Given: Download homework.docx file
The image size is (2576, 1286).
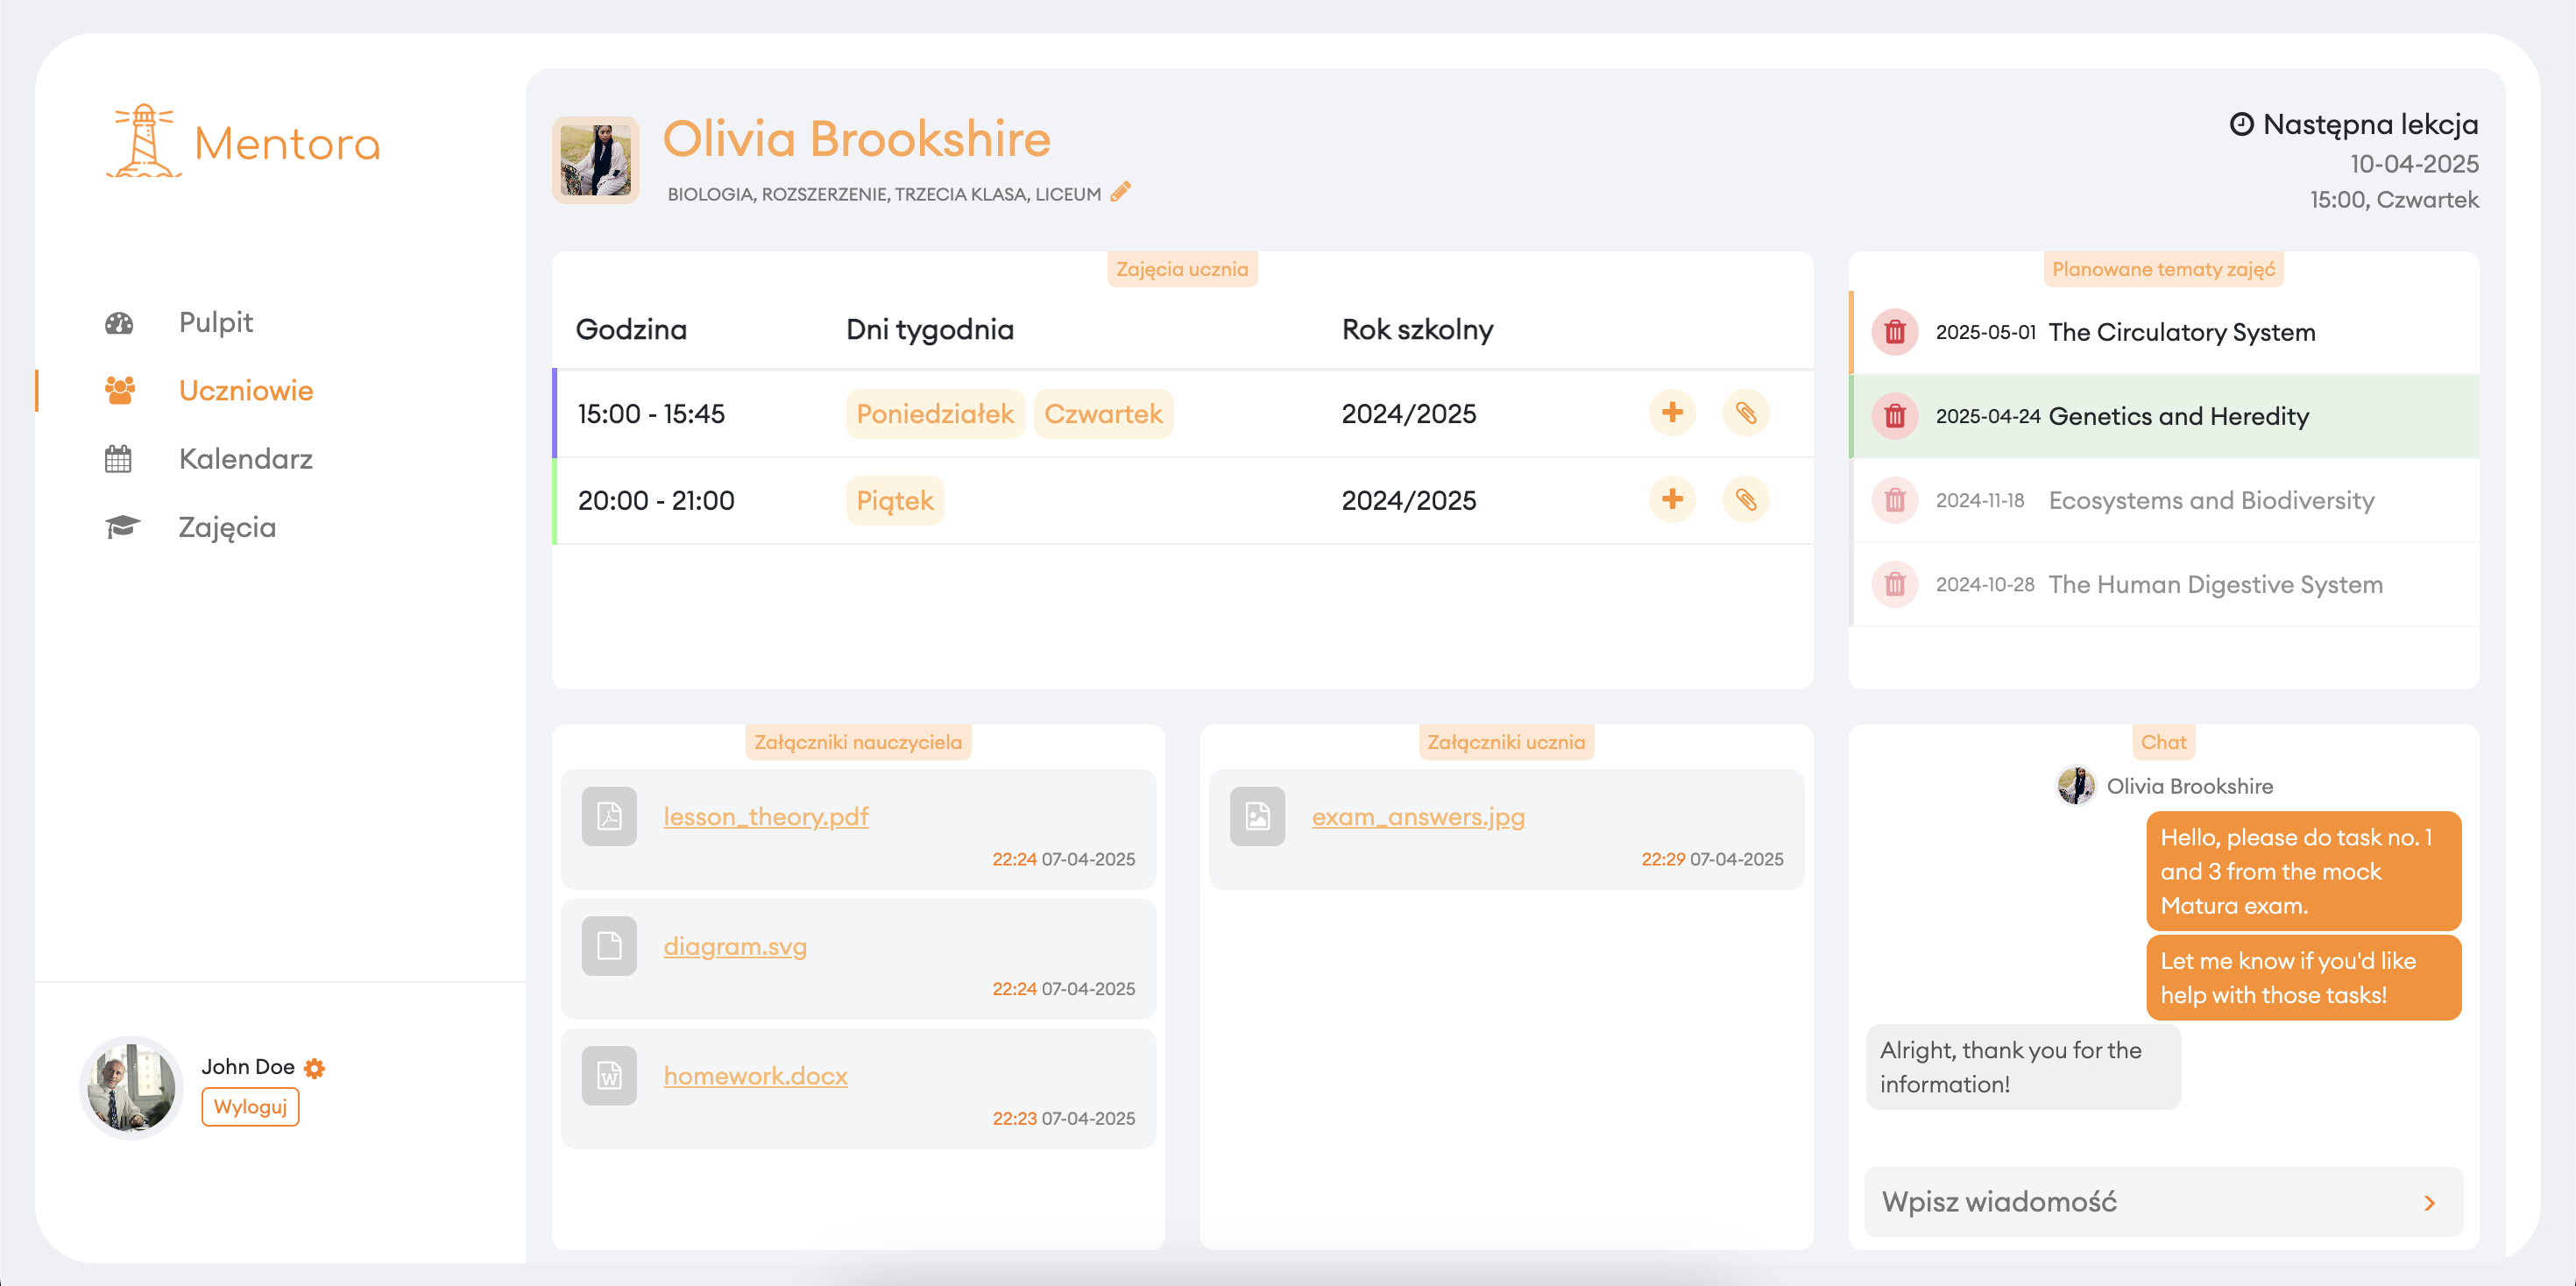Looking at the screenshot, I should [x=755, y=1076].
